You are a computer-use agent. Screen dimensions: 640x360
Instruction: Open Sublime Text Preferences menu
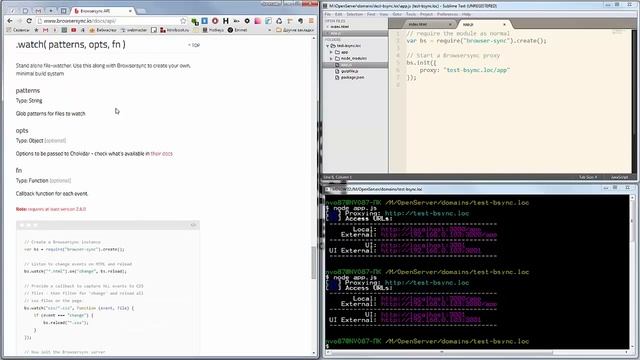[x=447, y=14]
